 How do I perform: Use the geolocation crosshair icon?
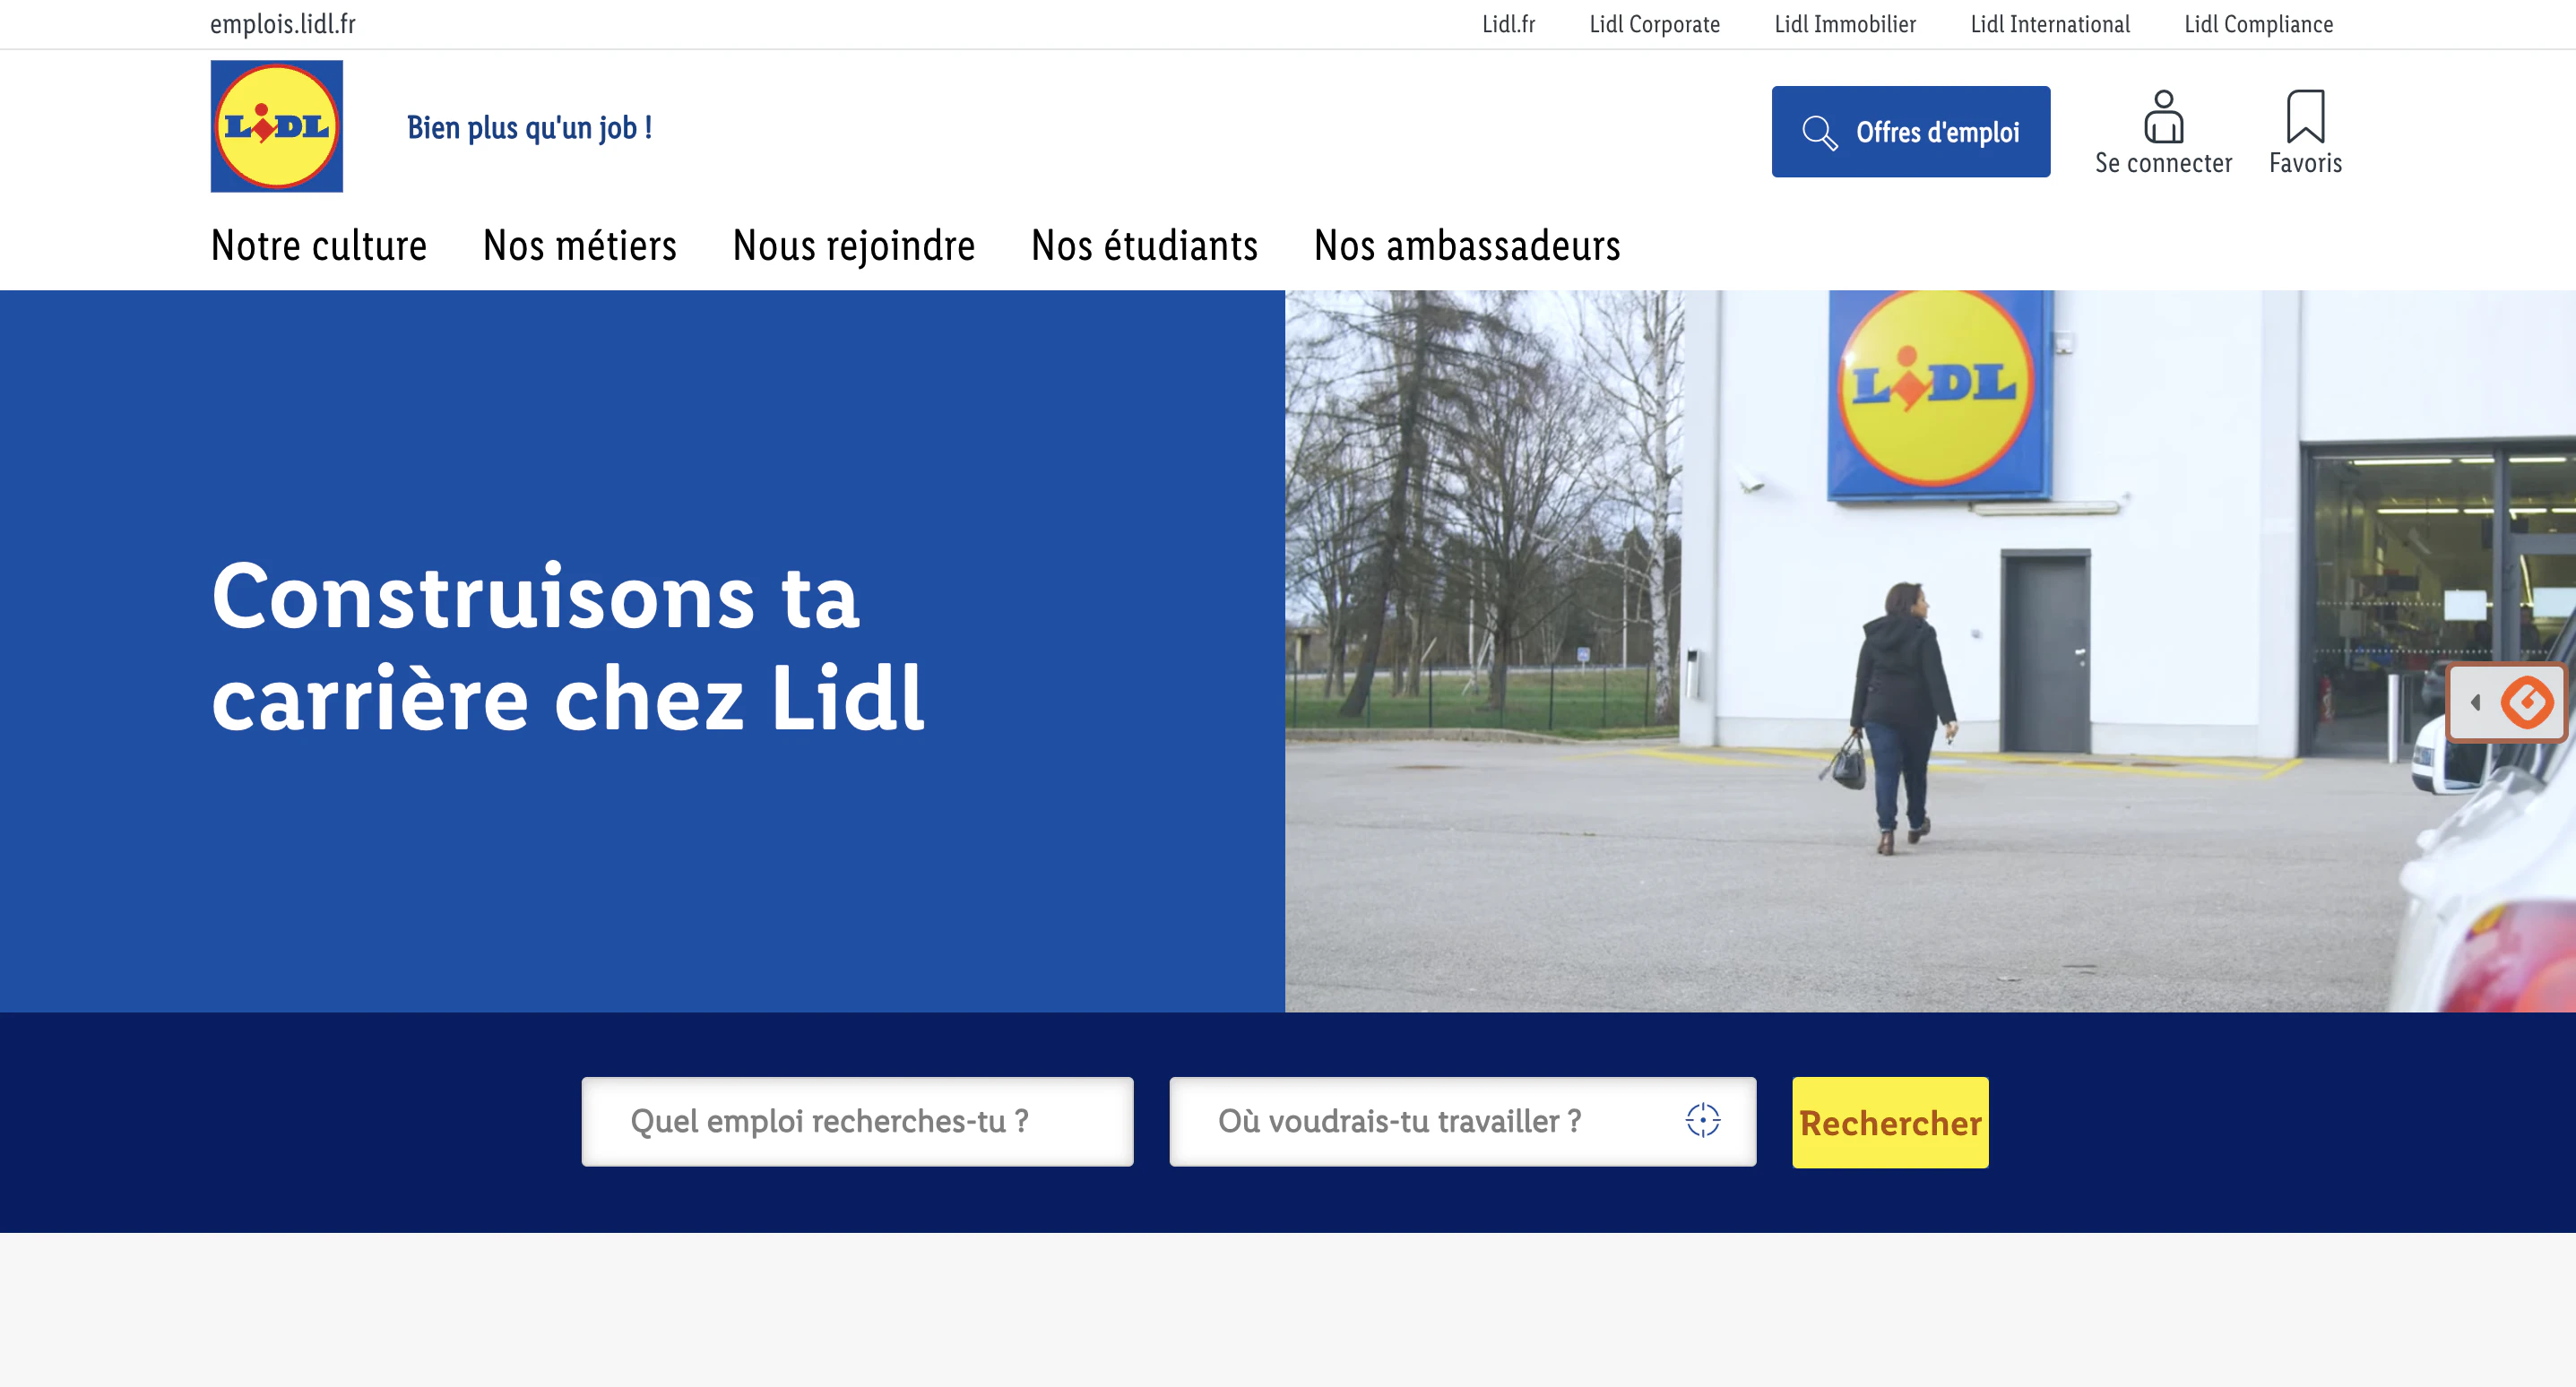[1702, 1120]
